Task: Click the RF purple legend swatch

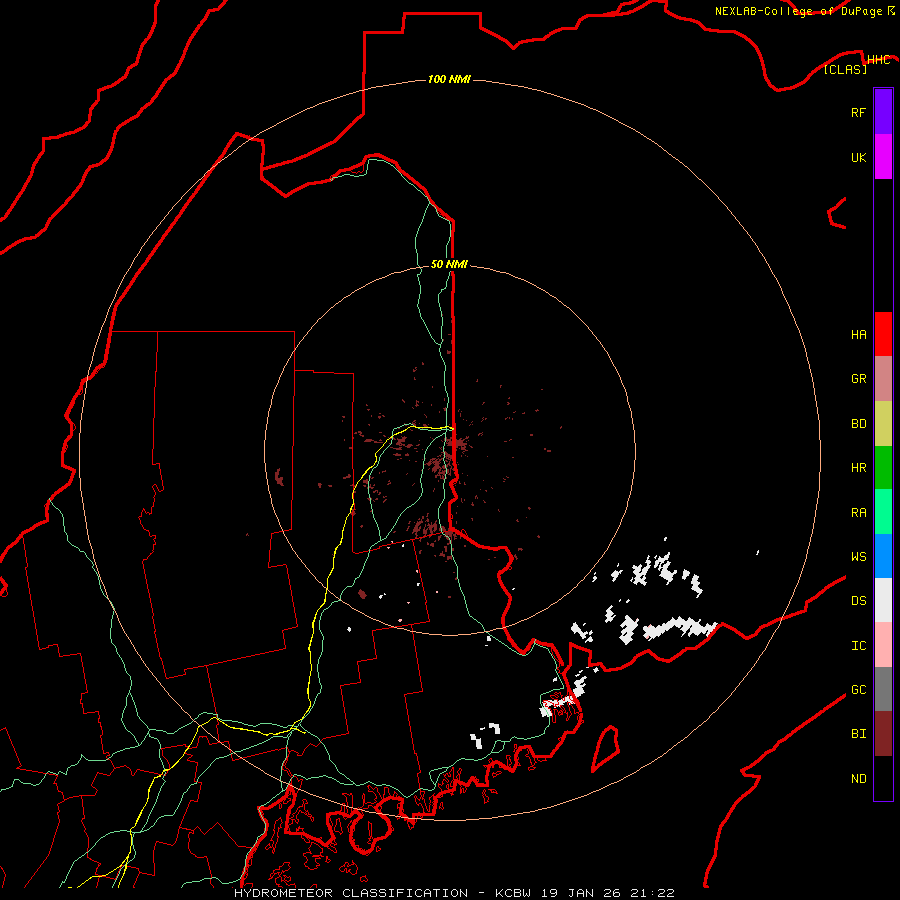Action: (x=883, y=112)
